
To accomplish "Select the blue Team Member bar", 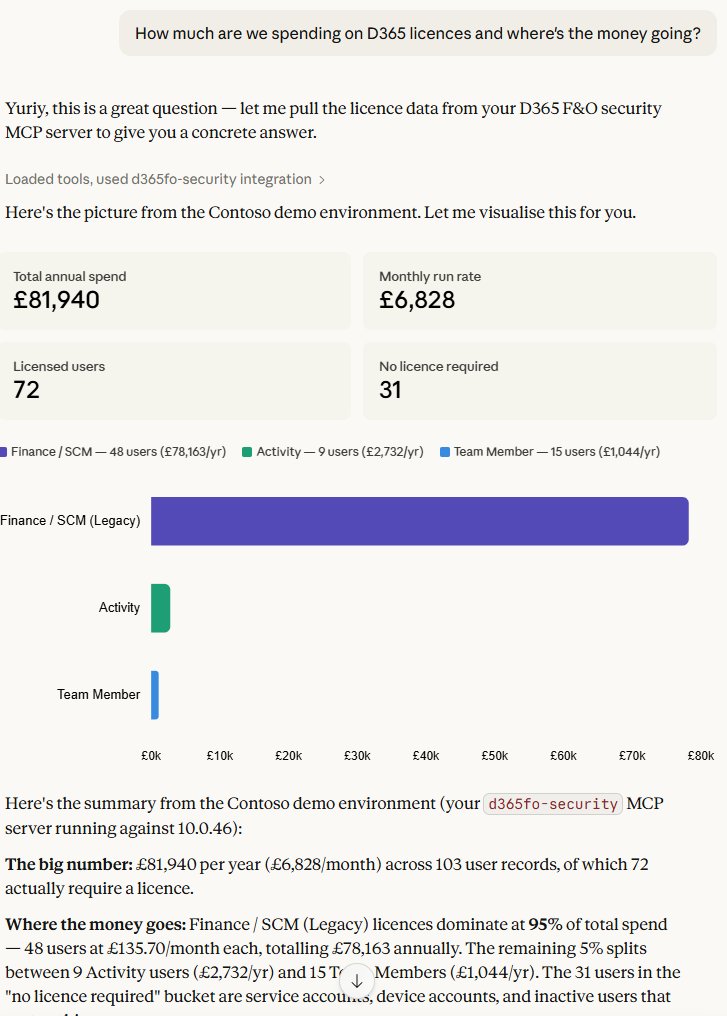I will tap(155, 695).
